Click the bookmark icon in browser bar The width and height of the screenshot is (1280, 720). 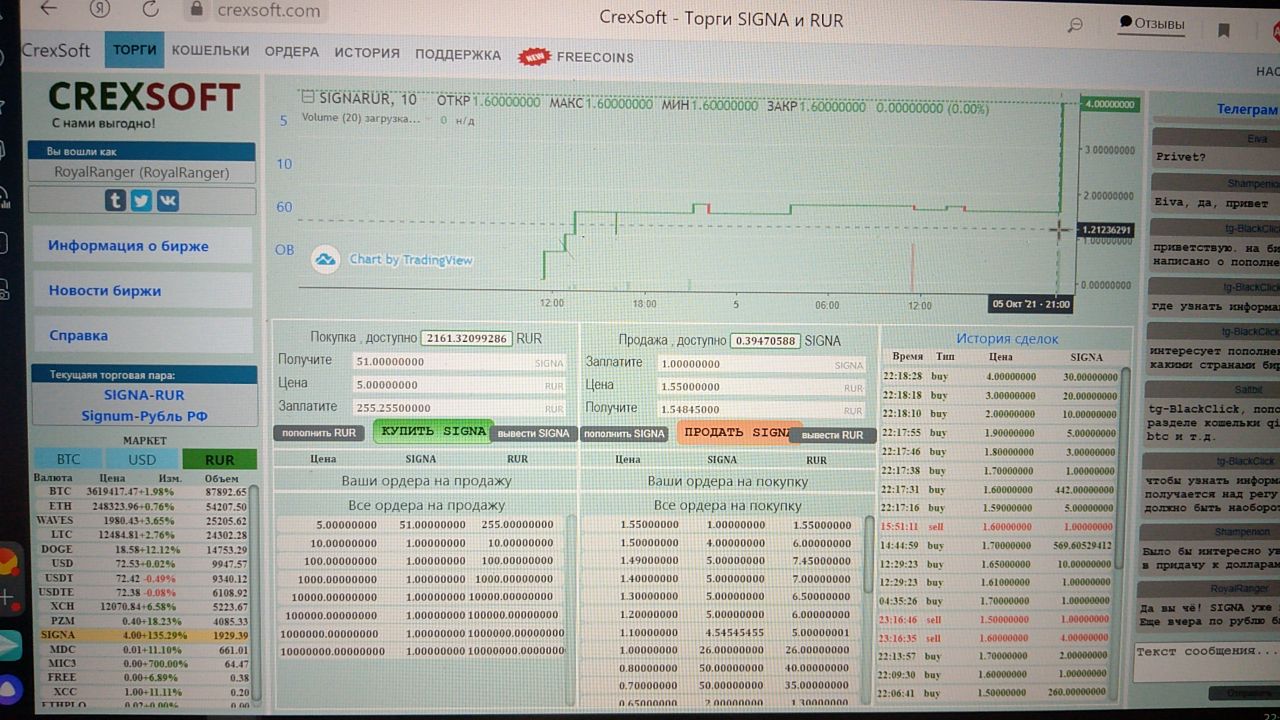[1223, 30]
